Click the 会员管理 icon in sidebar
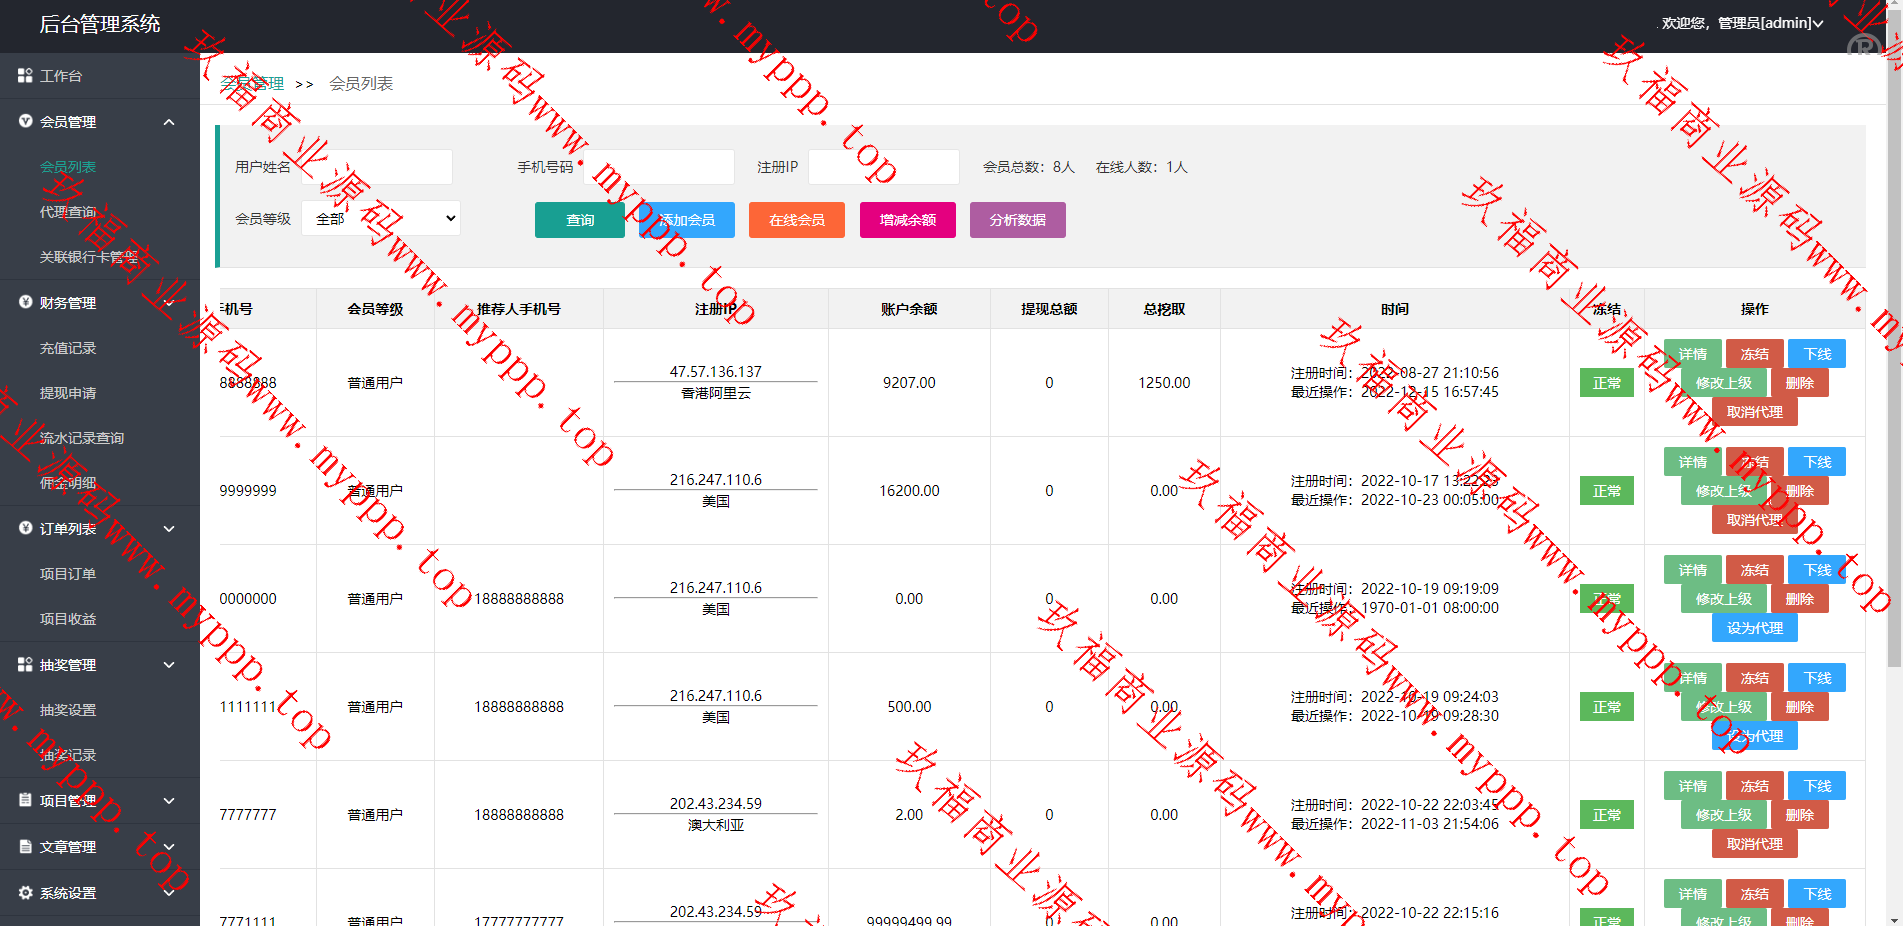 point(25,121)
